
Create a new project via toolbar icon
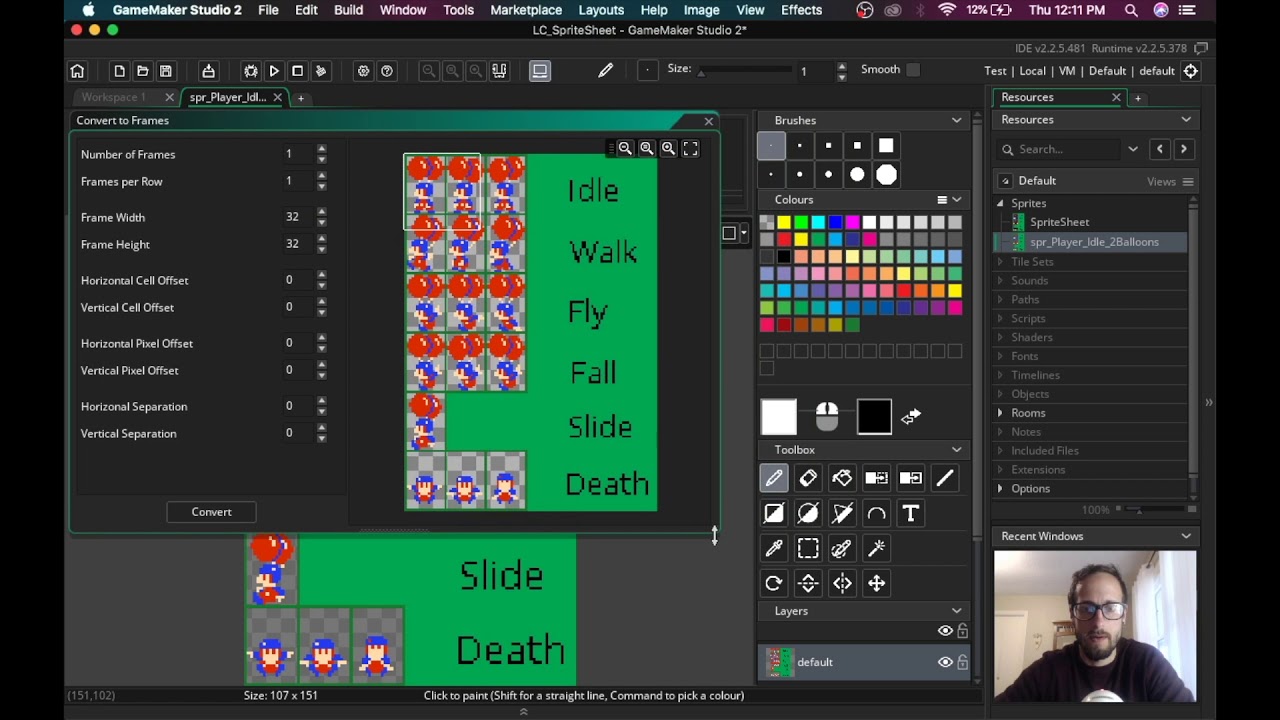[119, 71]
